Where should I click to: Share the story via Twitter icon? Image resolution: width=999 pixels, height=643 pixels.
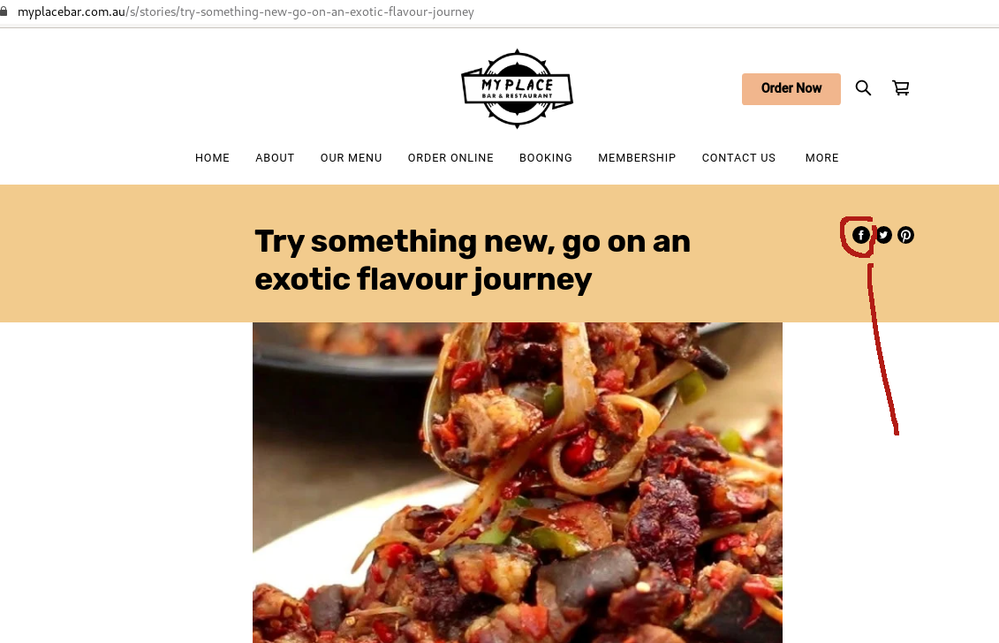883,235
